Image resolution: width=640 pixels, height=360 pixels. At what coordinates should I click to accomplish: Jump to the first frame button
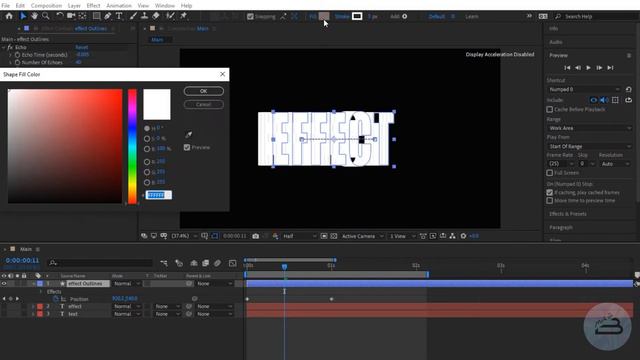point(567,67)
